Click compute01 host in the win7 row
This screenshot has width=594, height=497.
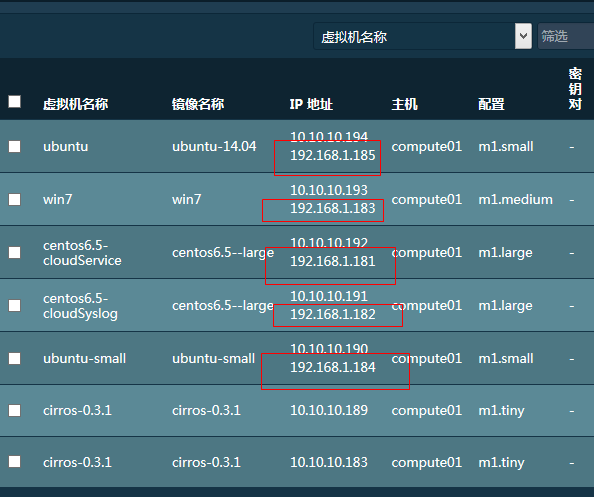(427, 200)
